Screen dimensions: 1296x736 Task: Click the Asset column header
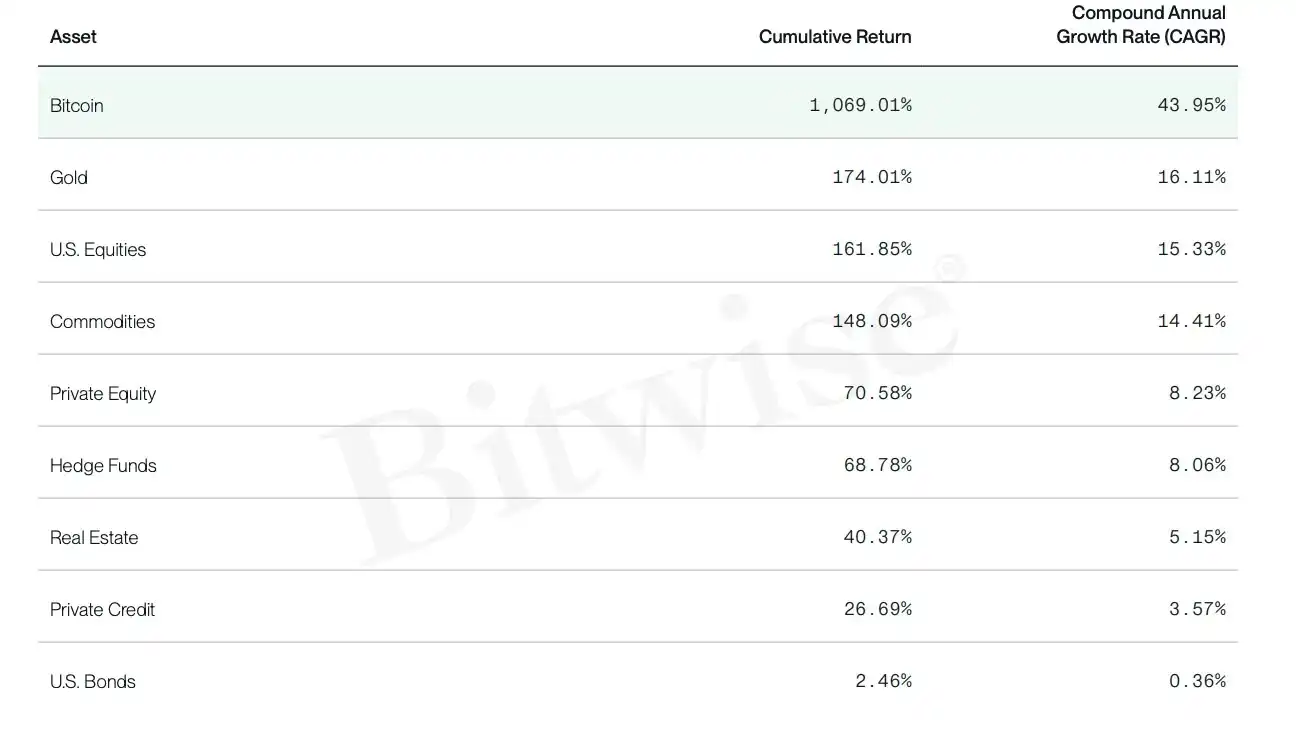coord(73,37)
